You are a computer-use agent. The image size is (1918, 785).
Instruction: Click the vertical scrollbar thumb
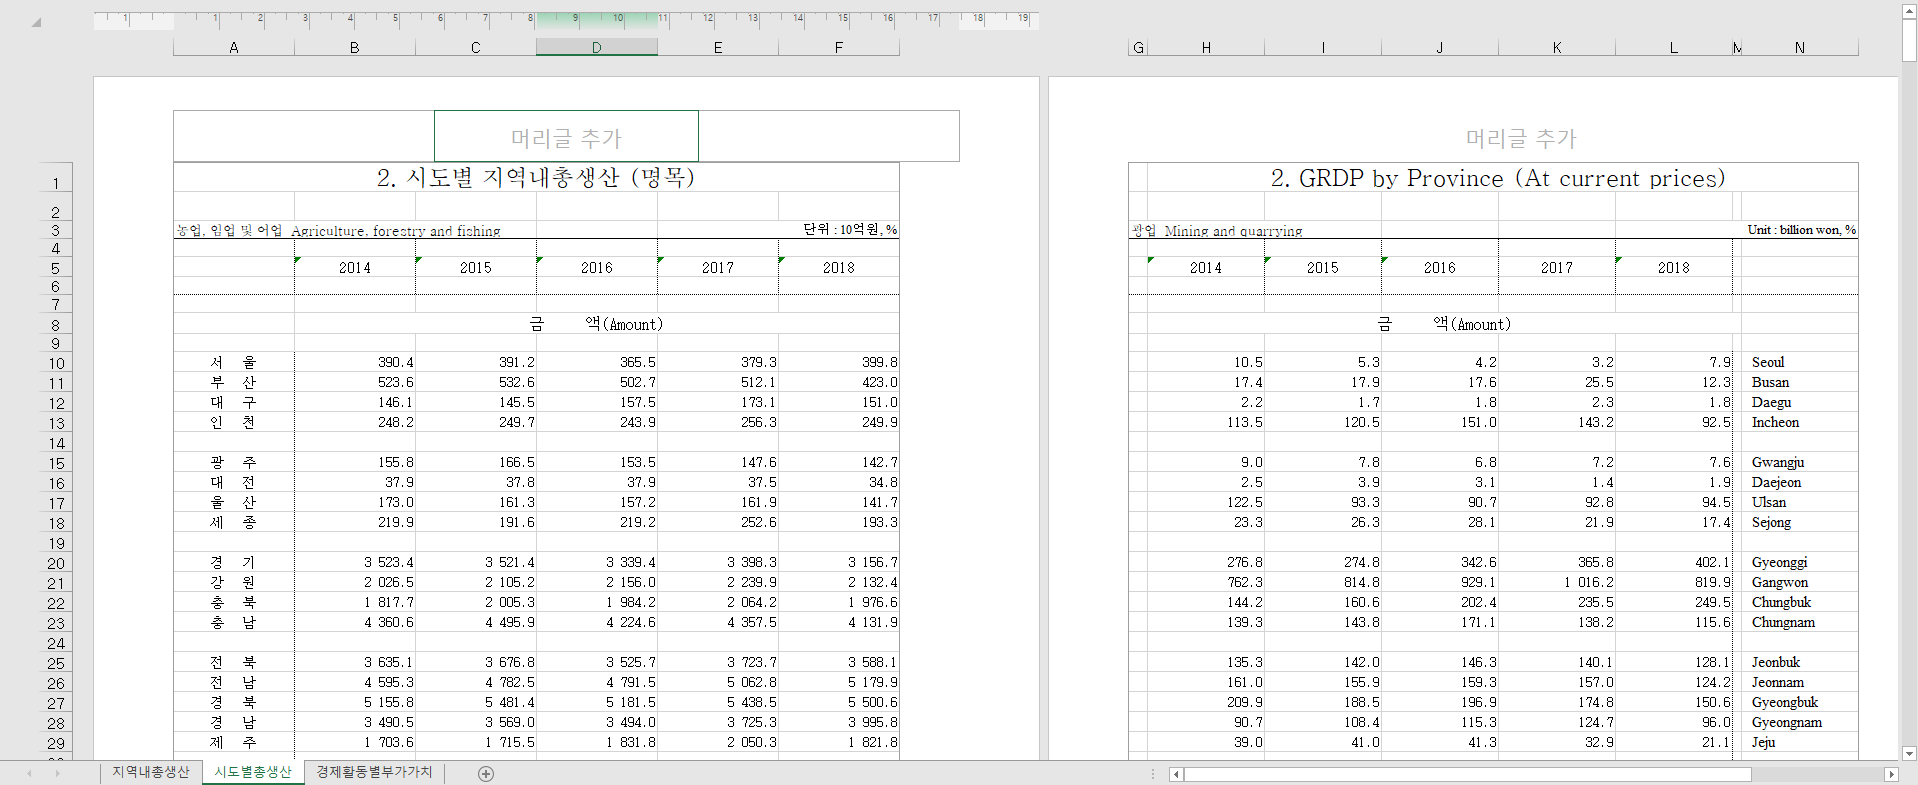pyautogui.click(x=1909, y=41)
